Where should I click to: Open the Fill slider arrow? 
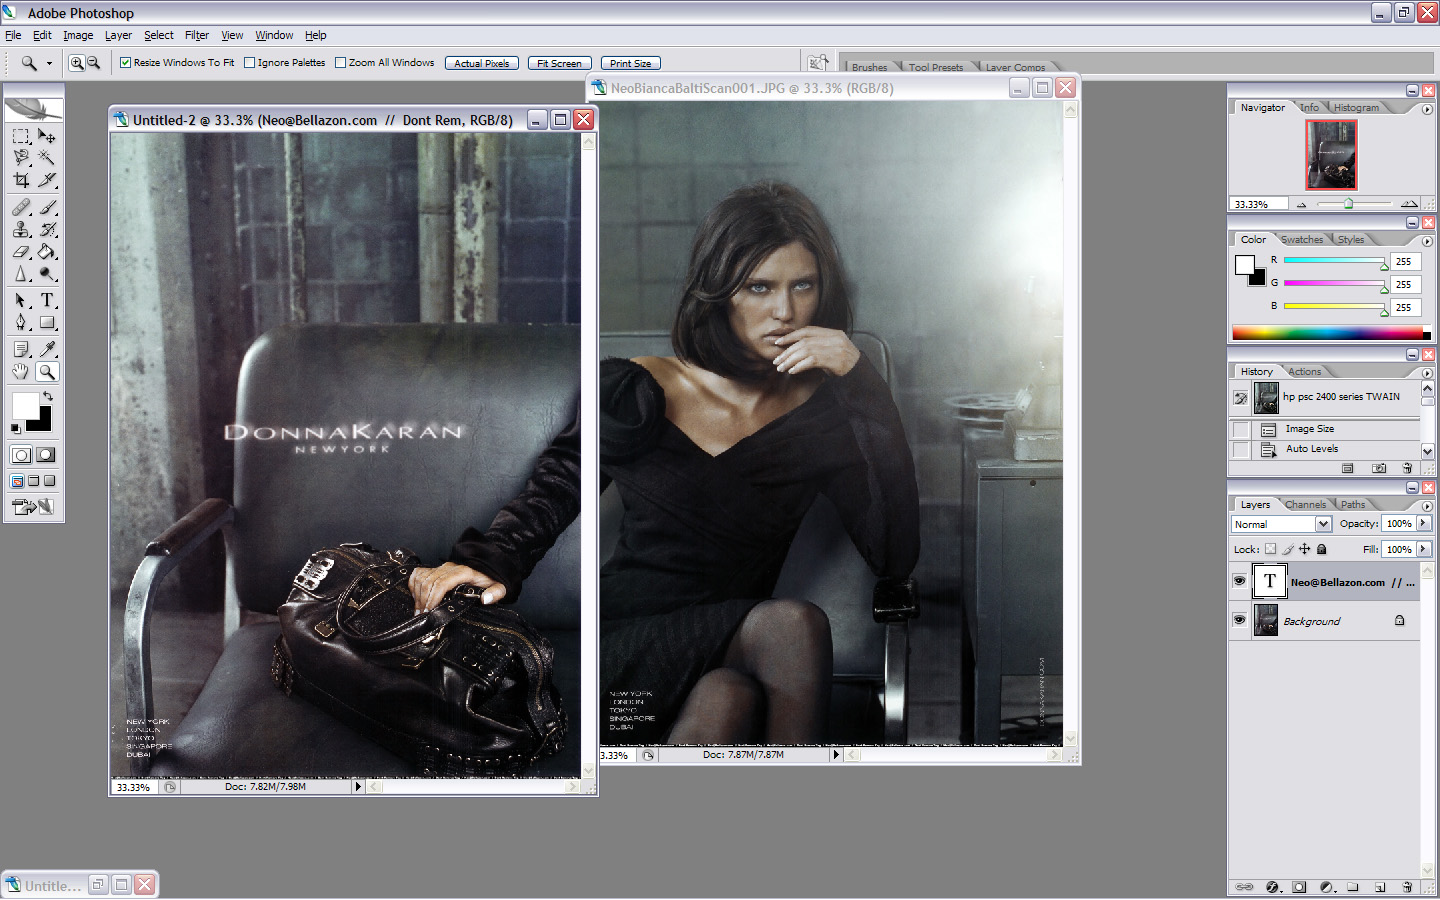1424,549
